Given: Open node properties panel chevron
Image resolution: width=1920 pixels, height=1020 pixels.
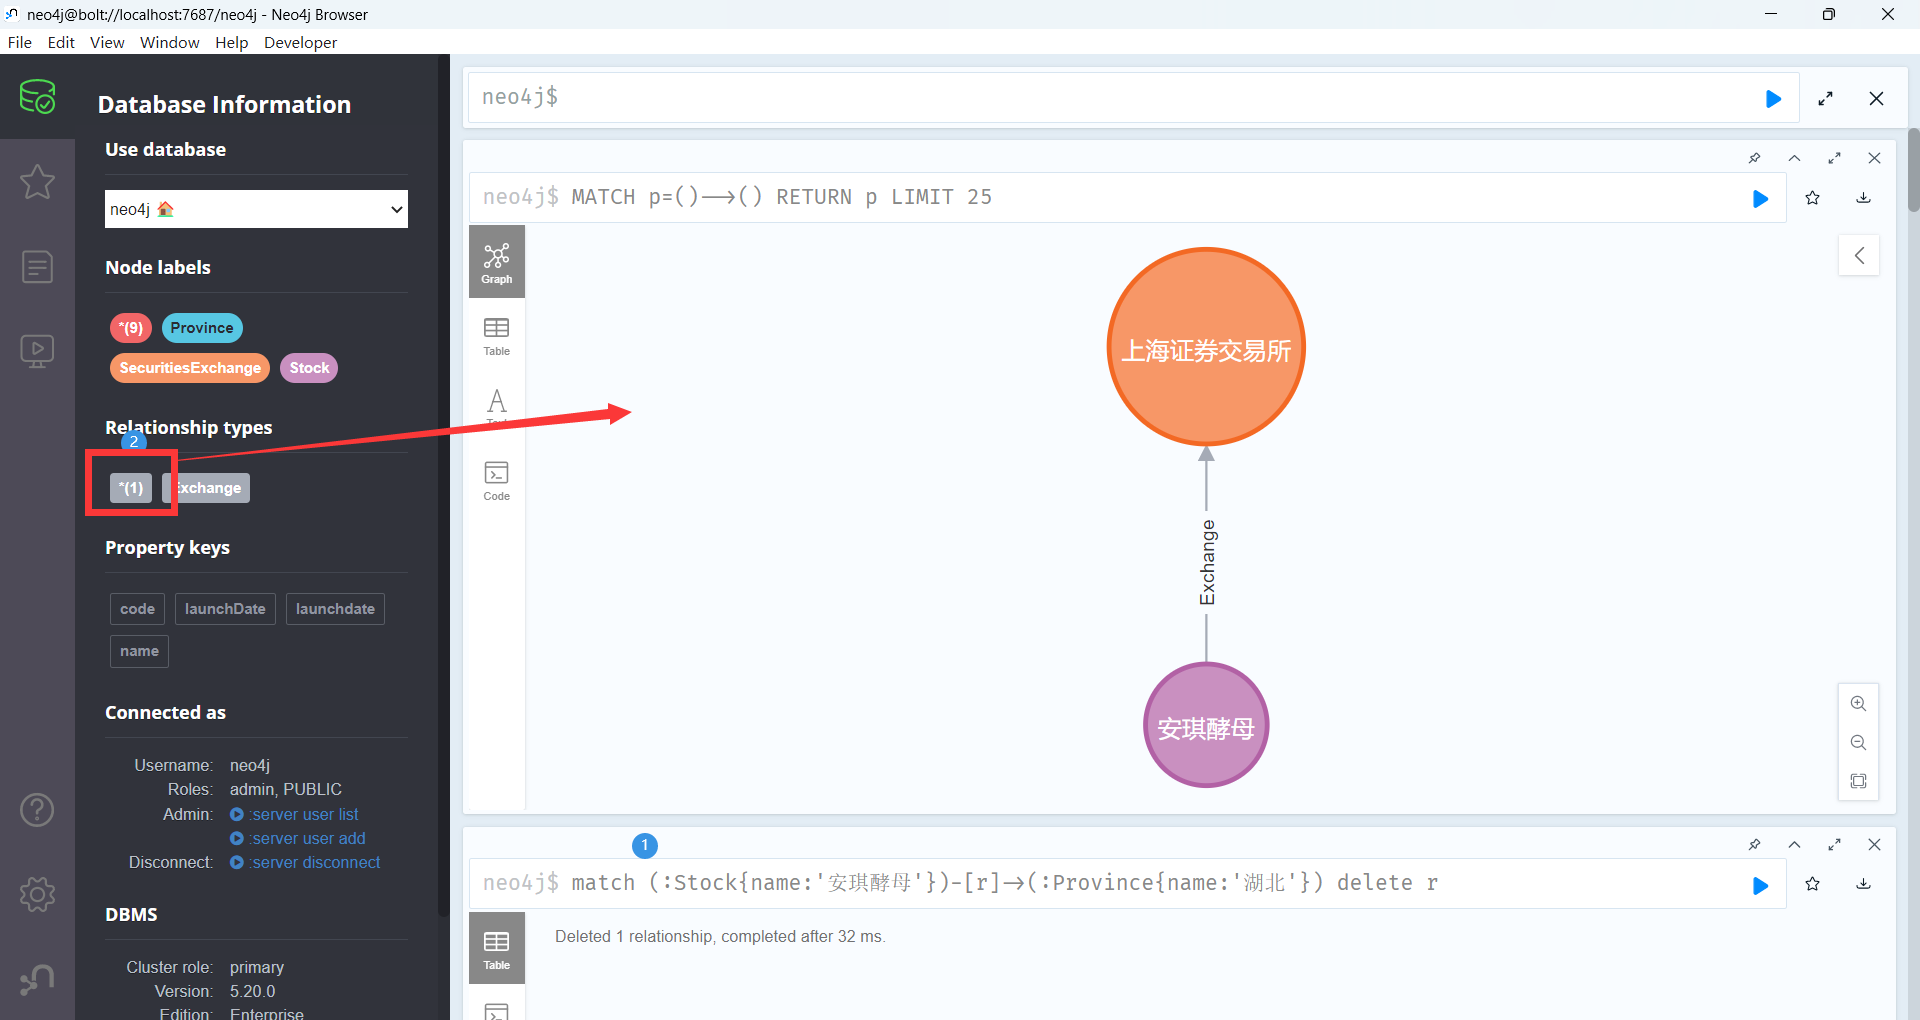Looking at the screenshot, I should (x=1859, y=255).
